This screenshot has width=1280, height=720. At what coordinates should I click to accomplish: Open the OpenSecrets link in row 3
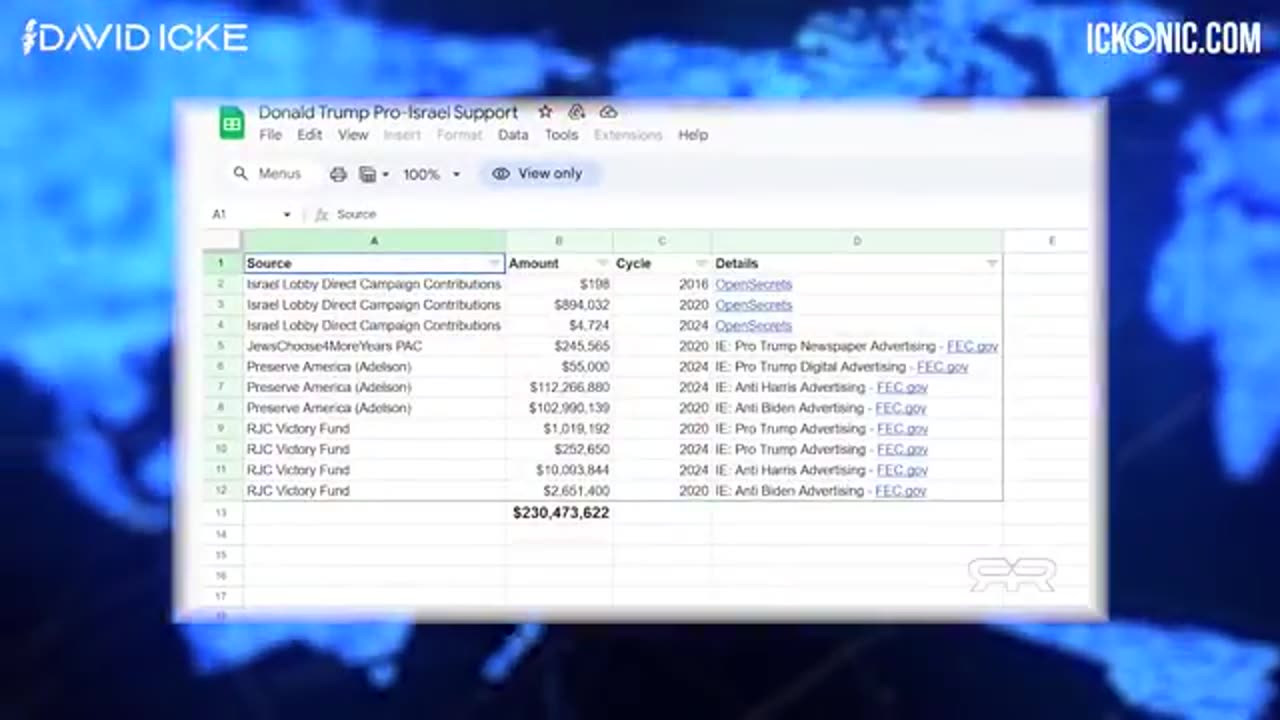[754, 305]
